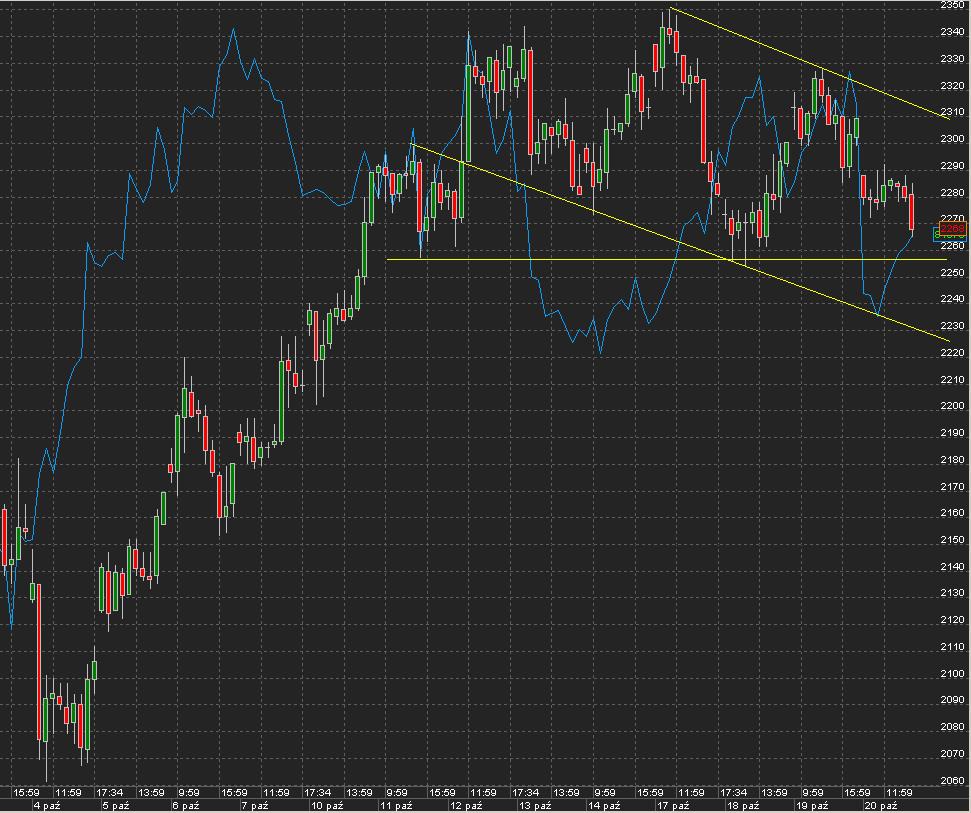
Task: Click the 2110 price axis label
Action: point(952,647)
